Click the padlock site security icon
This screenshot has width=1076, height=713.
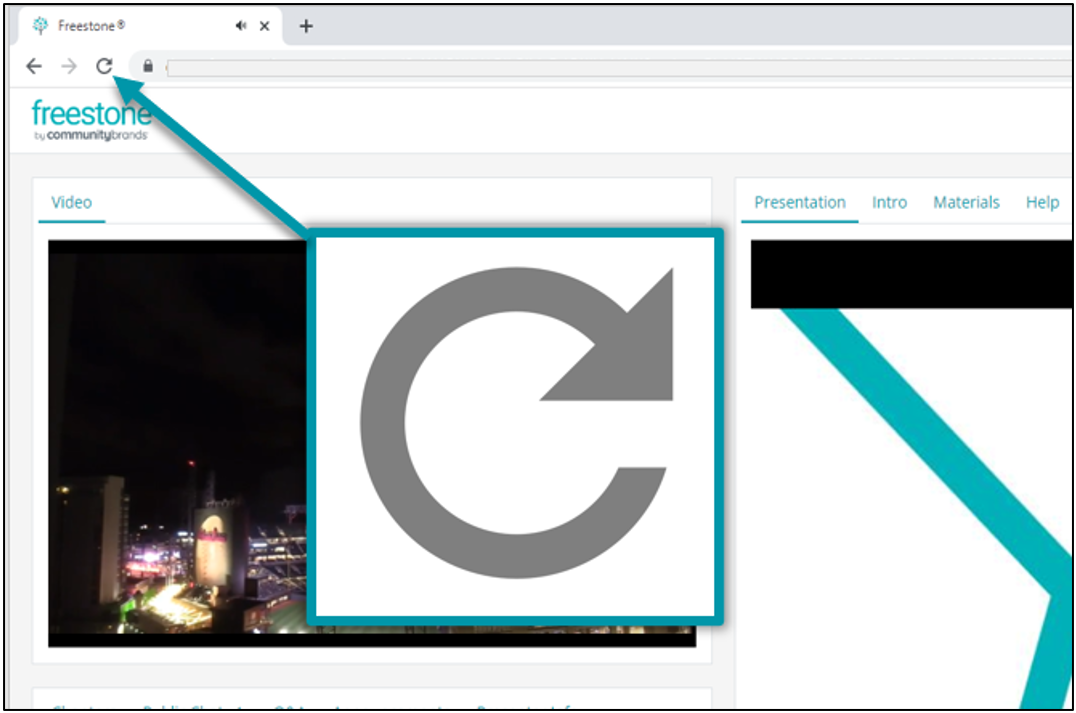[x=148, y=66]
